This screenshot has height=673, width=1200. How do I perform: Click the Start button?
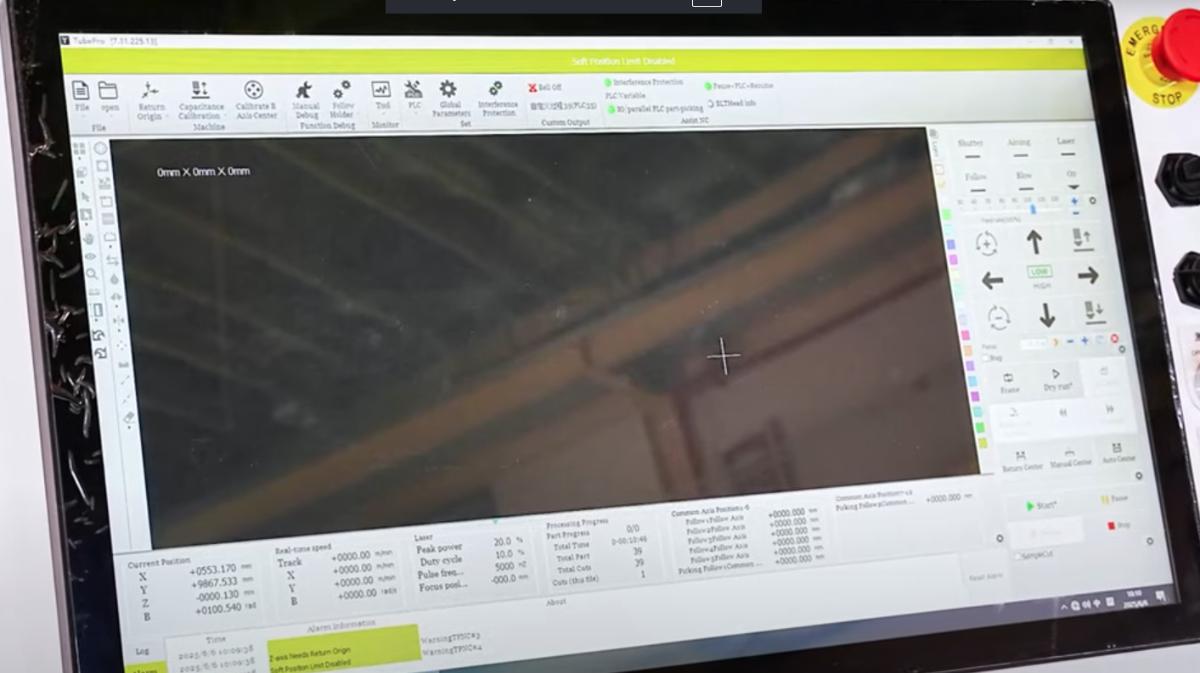[1042, 506]
